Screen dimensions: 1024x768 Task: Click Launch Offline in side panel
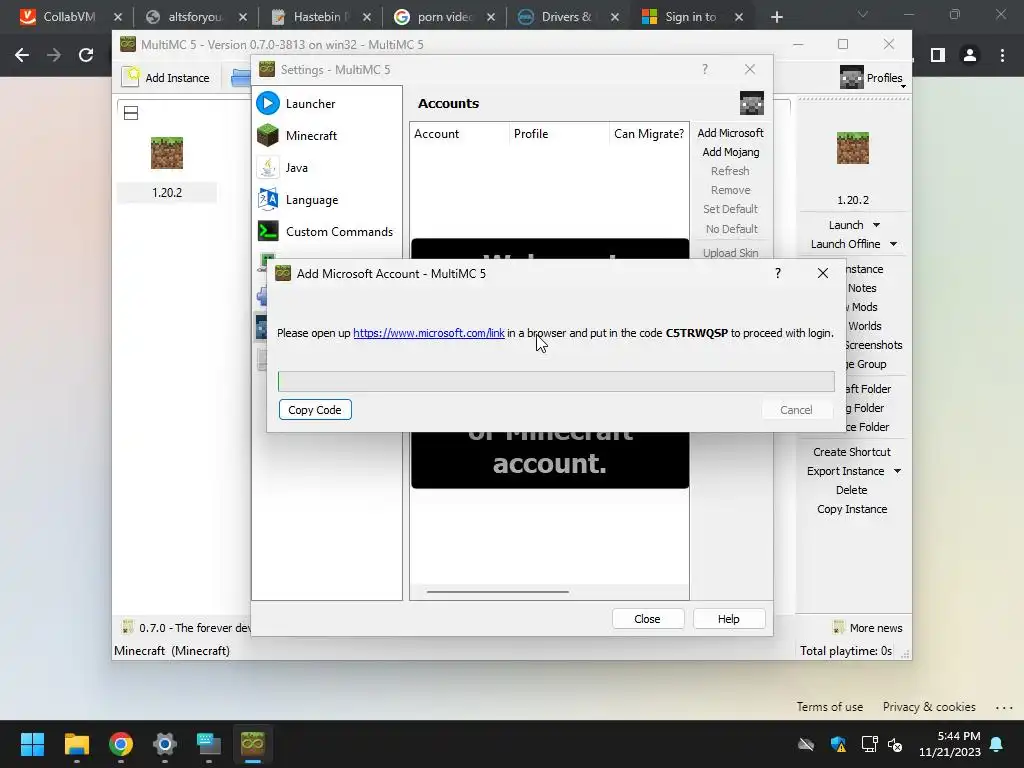click(845, 244)
